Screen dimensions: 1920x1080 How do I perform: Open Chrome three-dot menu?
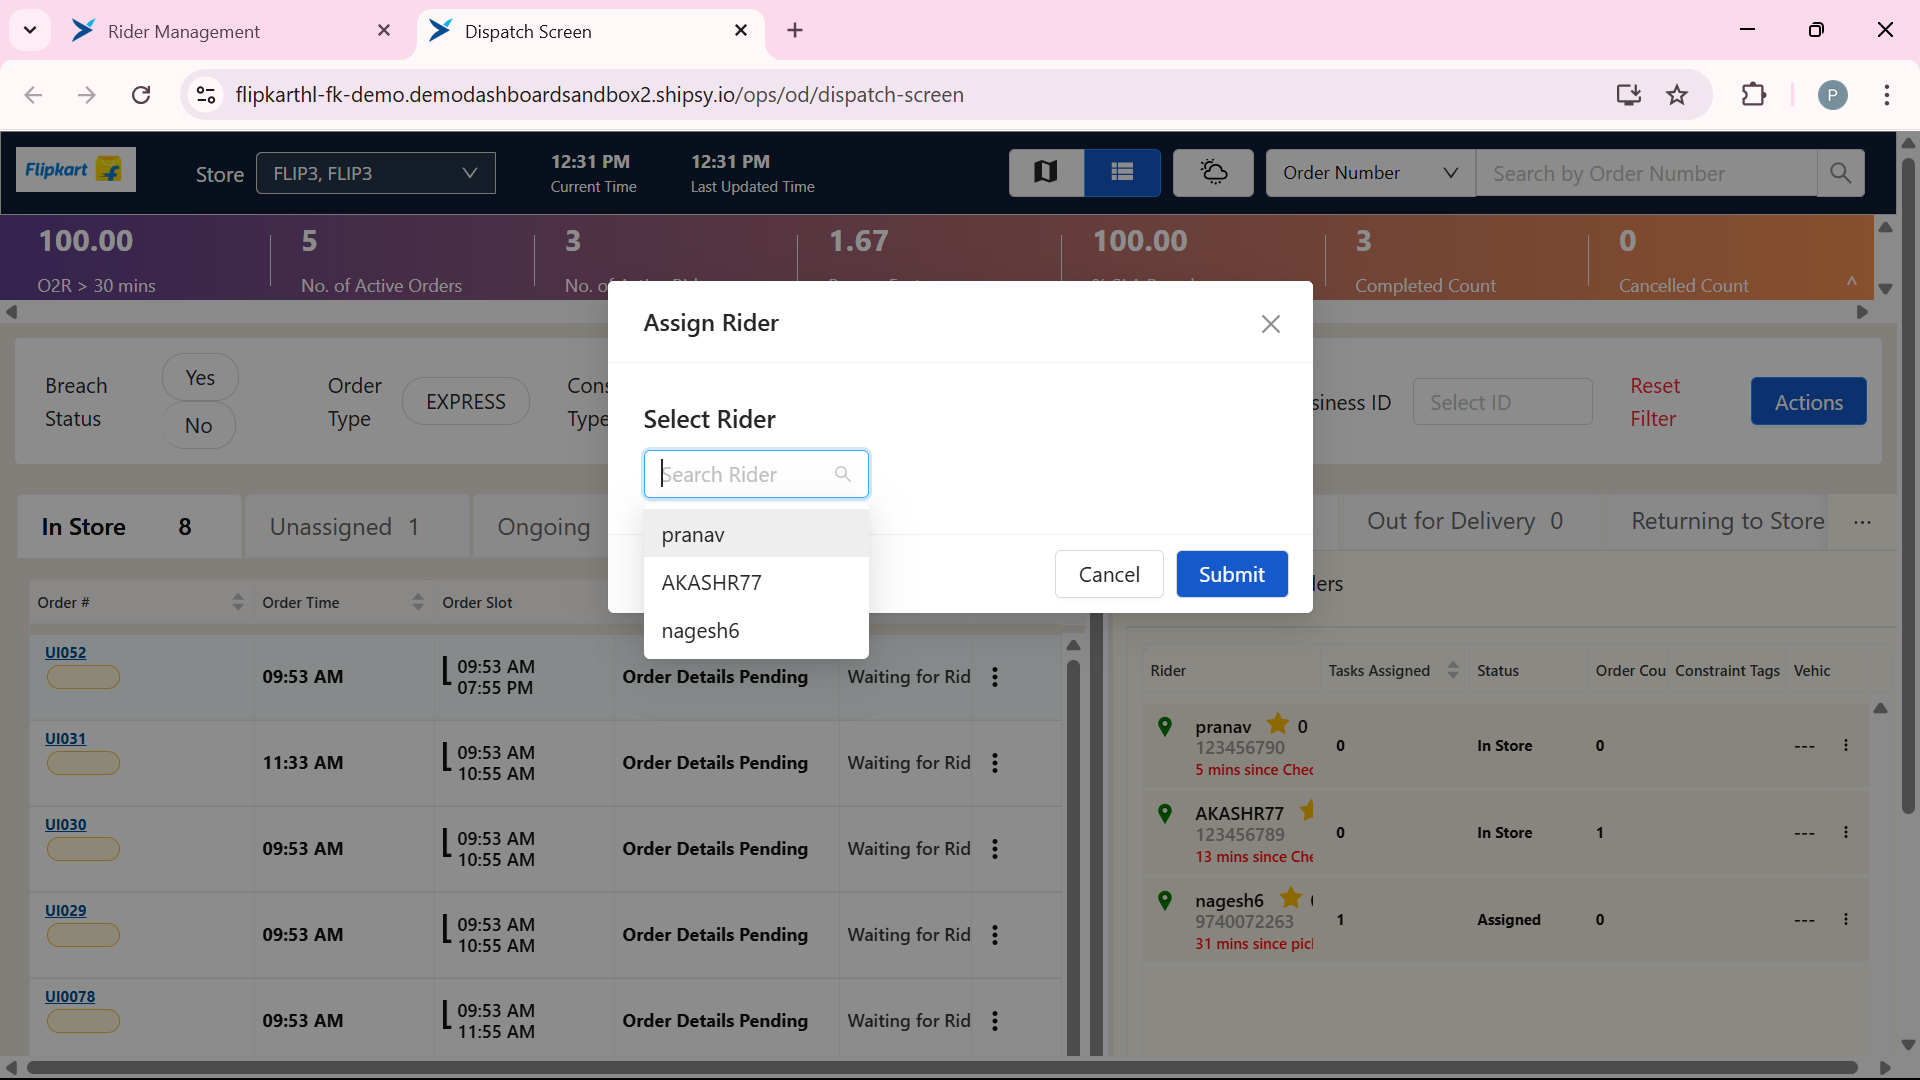click(1887, 95)
